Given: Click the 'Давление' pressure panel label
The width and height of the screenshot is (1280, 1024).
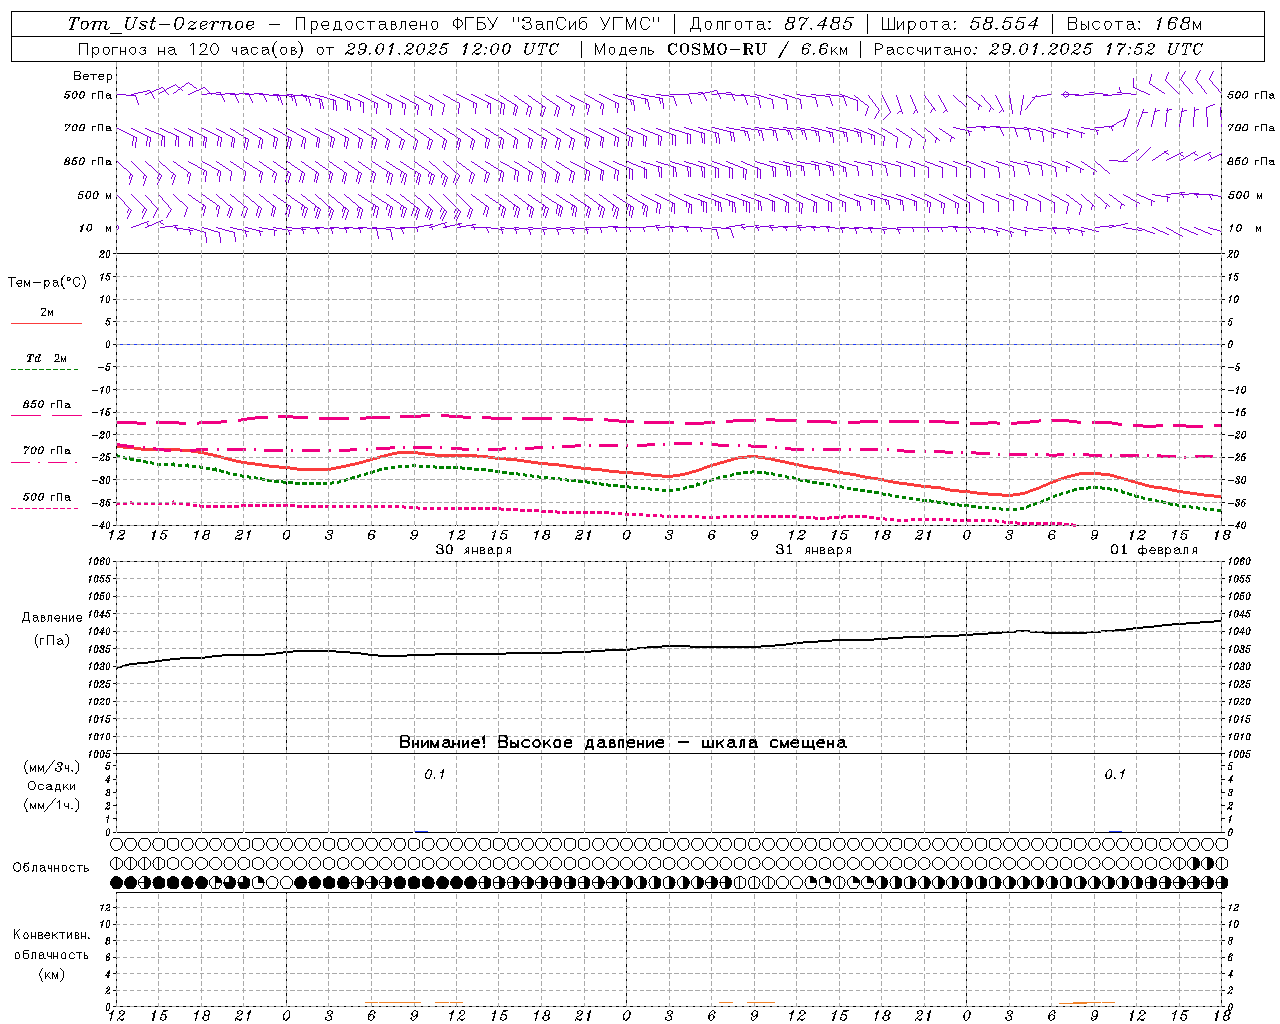Looking at the screenshot, I should point(52,618).
